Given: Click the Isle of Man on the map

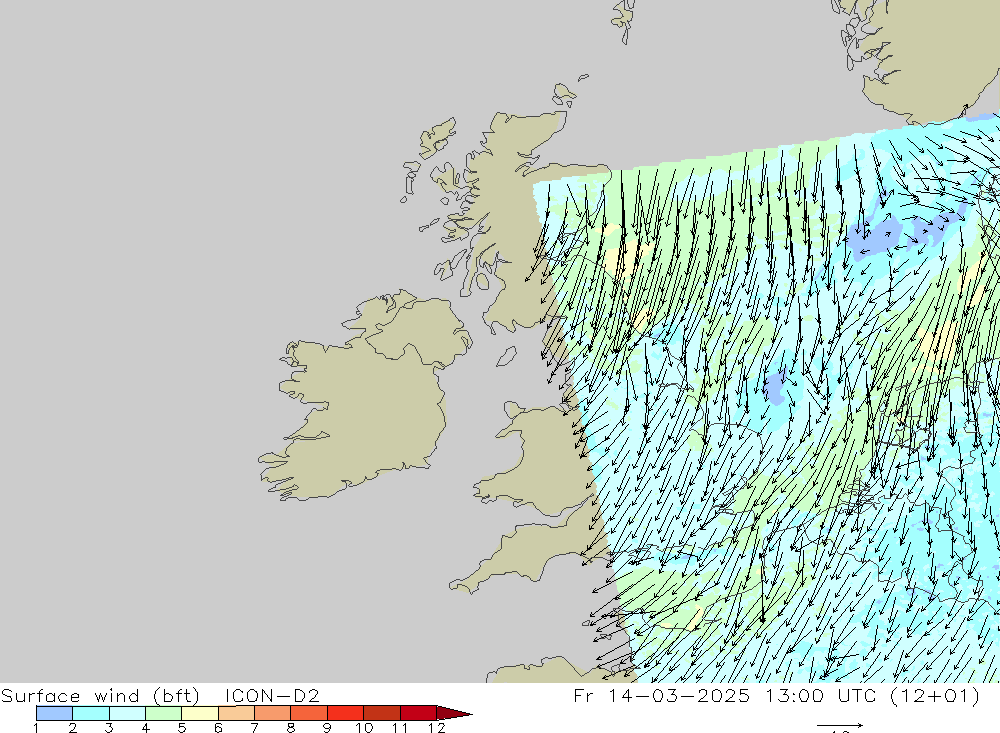Looking at the screenshot, I should [x=506, y=357].
